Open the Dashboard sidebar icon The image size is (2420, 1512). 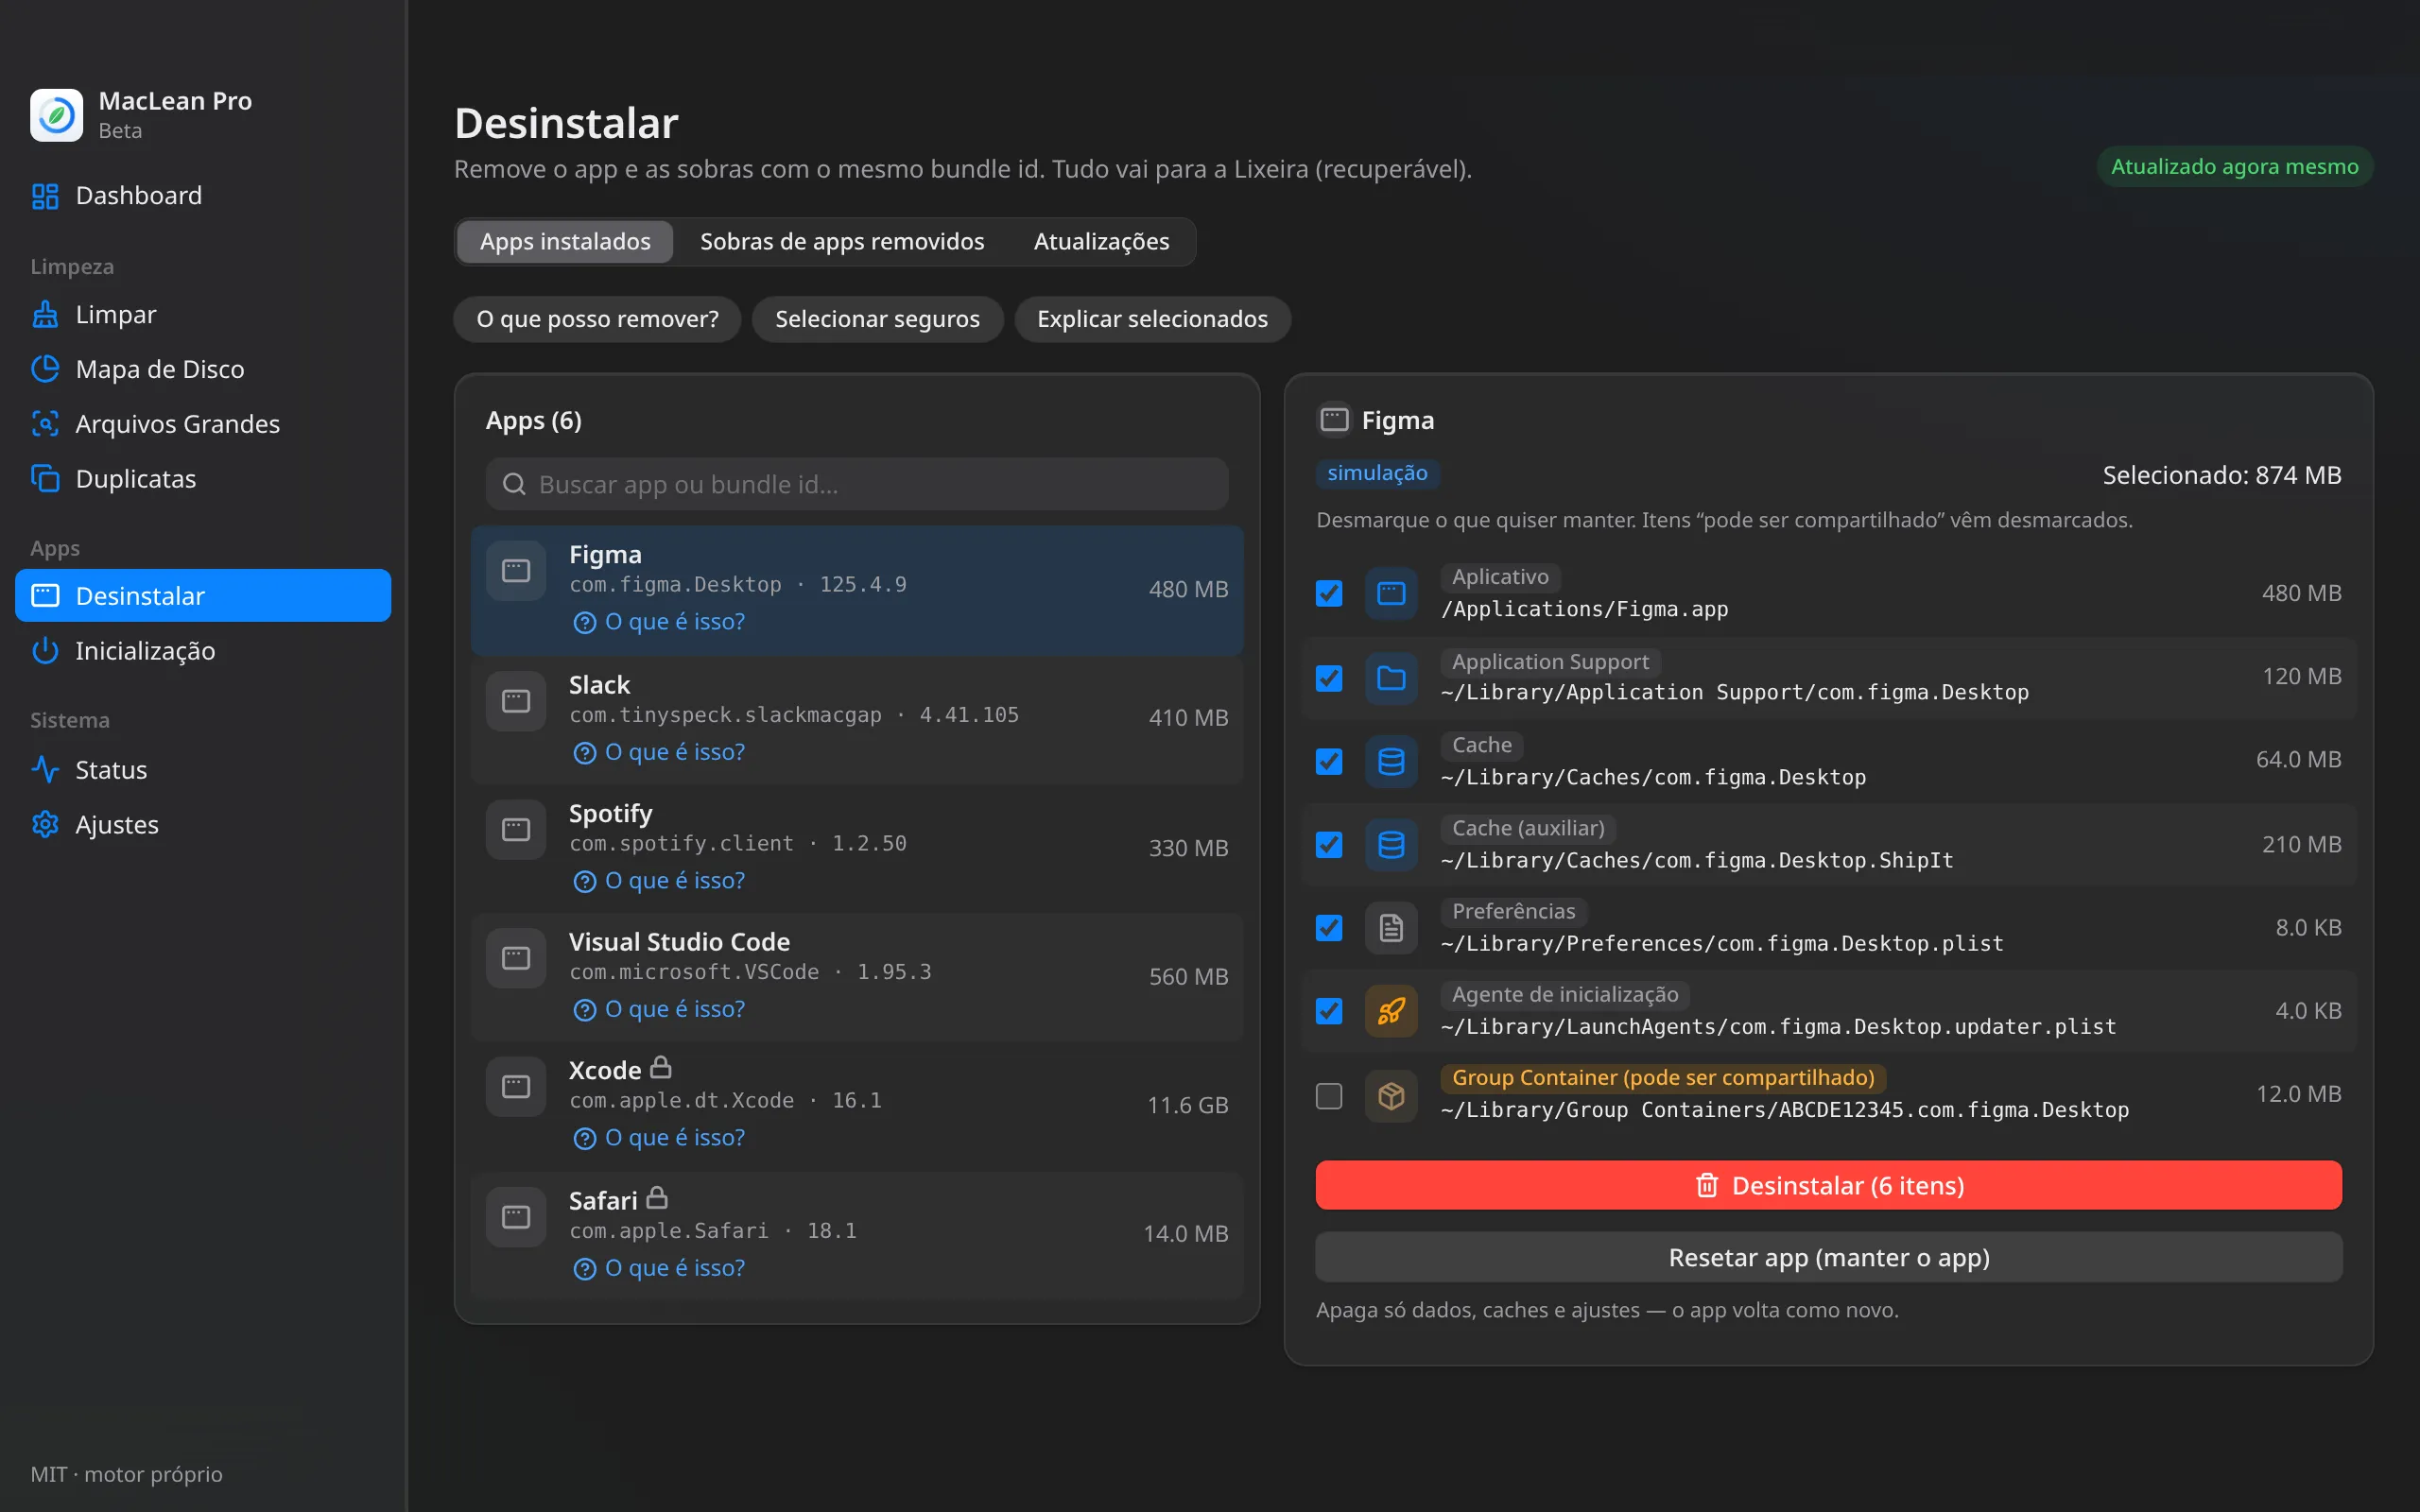45,196
